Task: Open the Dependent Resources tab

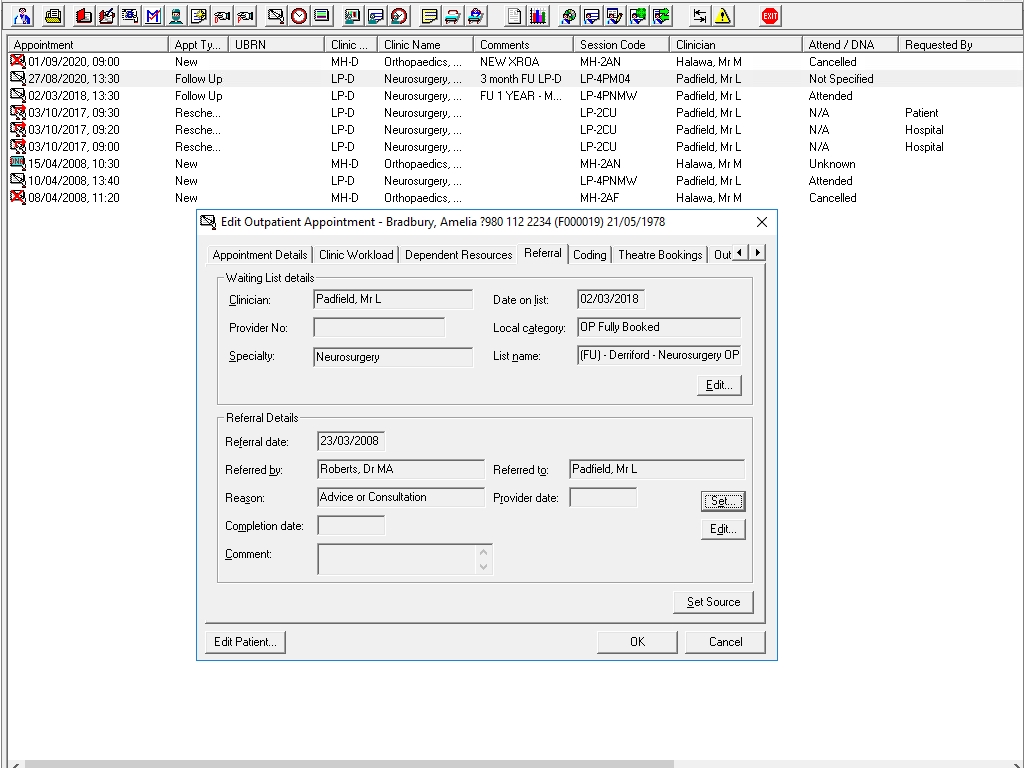Action: coord(458,255)
